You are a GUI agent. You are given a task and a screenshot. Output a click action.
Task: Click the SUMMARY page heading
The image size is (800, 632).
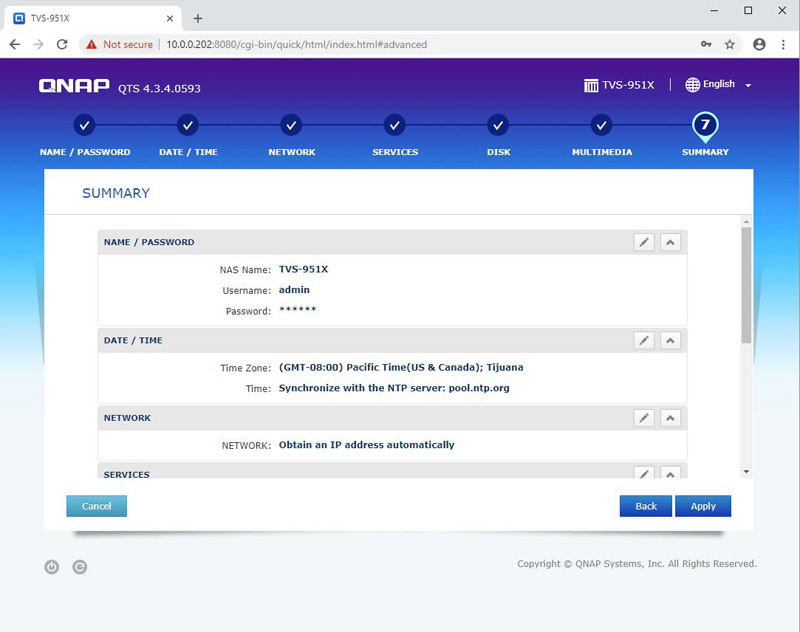pyautogui.click(x=116, y=193)
